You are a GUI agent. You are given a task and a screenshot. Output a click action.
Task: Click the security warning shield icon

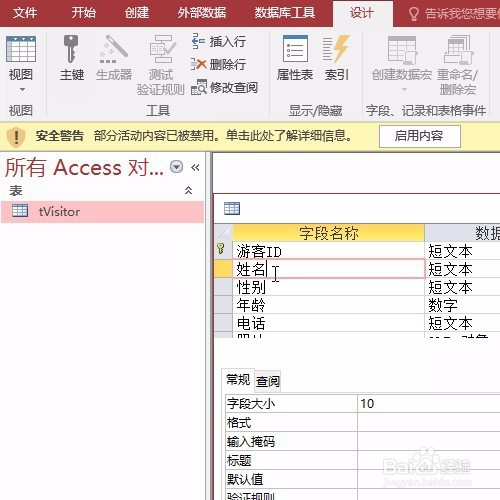click(16, 137)
